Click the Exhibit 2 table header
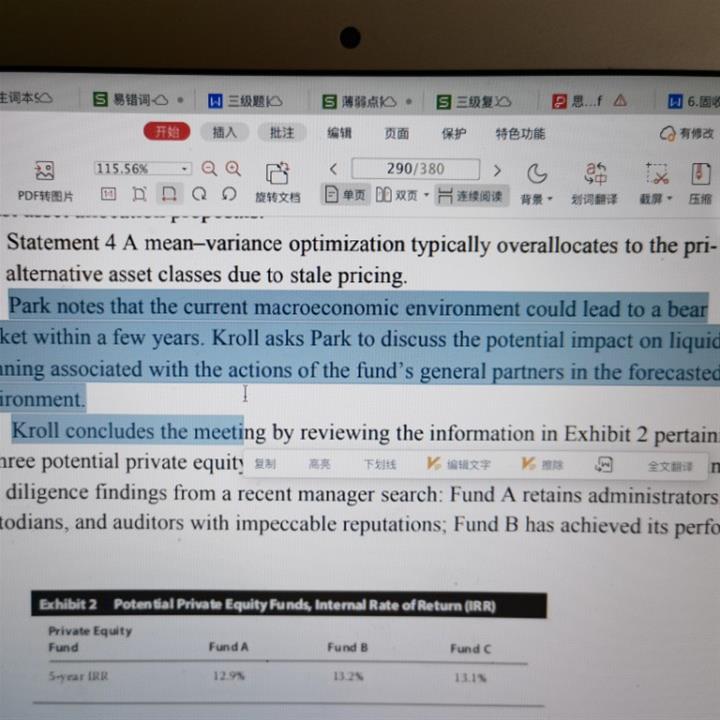Screen dimensions: 720x720 [x=289, y=605]
